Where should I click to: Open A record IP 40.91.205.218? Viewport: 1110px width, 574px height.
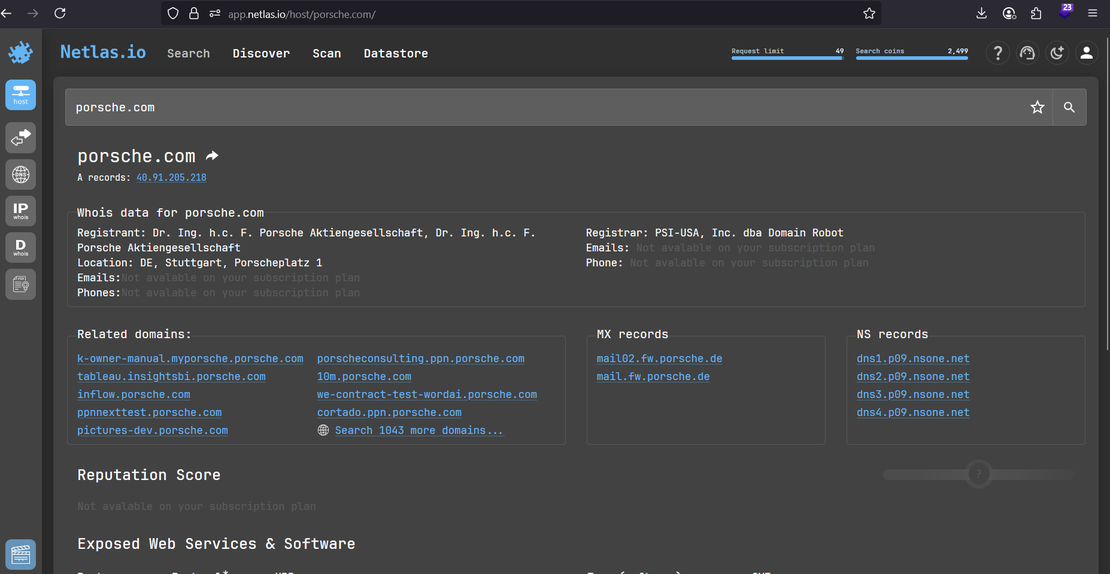(x=171, y=178)
